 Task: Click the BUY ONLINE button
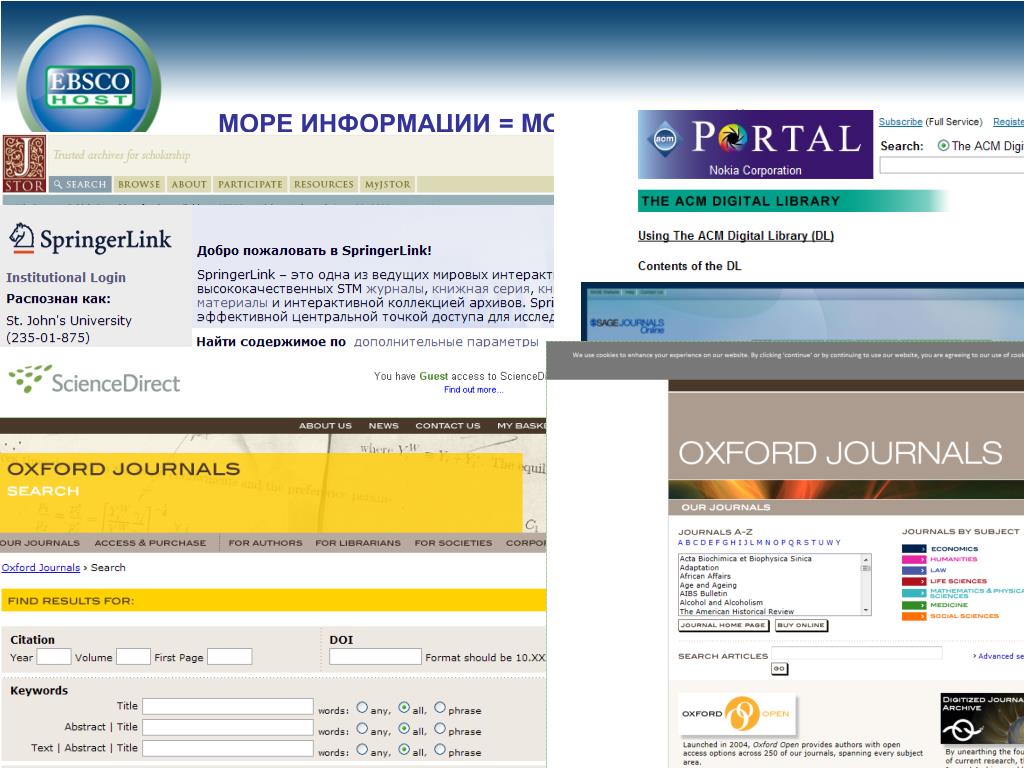801,626
